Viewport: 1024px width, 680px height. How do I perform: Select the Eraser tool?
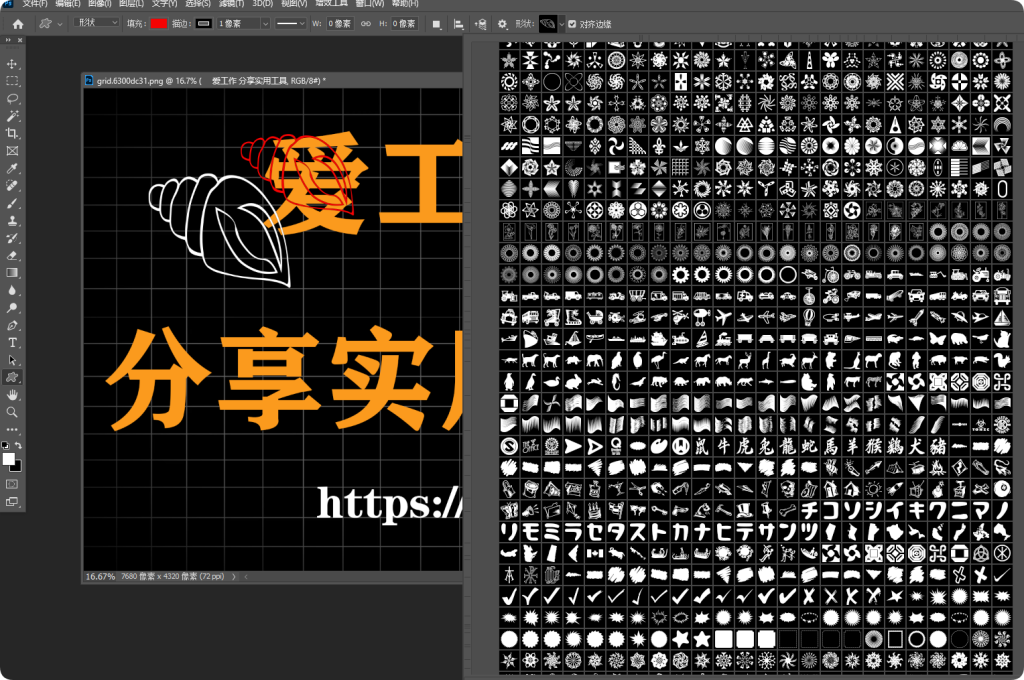pyautogui.click(x=13, y=256)
